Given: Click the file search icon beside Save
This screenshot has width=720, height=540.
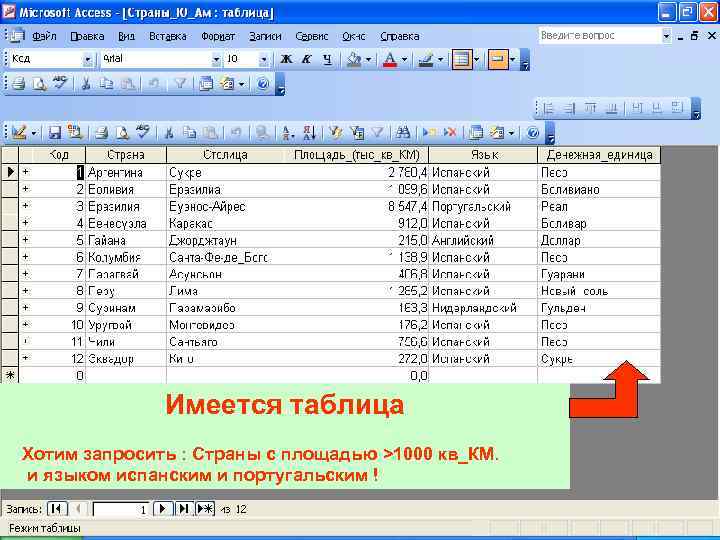Looking at the screenshot, I should [74, 133].
